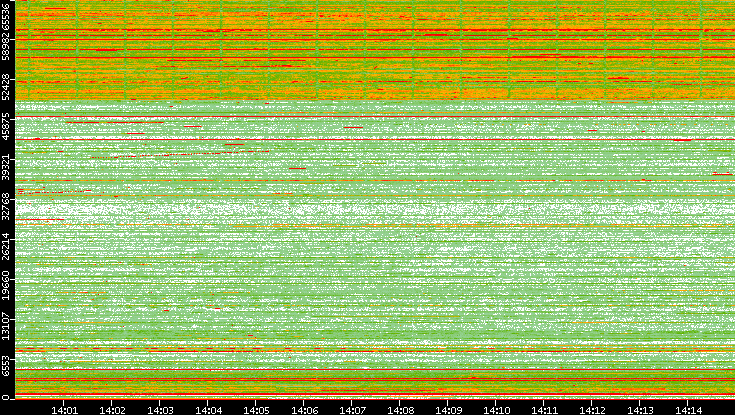Select the 14:12 label on horizontal axis

[592, 410]
